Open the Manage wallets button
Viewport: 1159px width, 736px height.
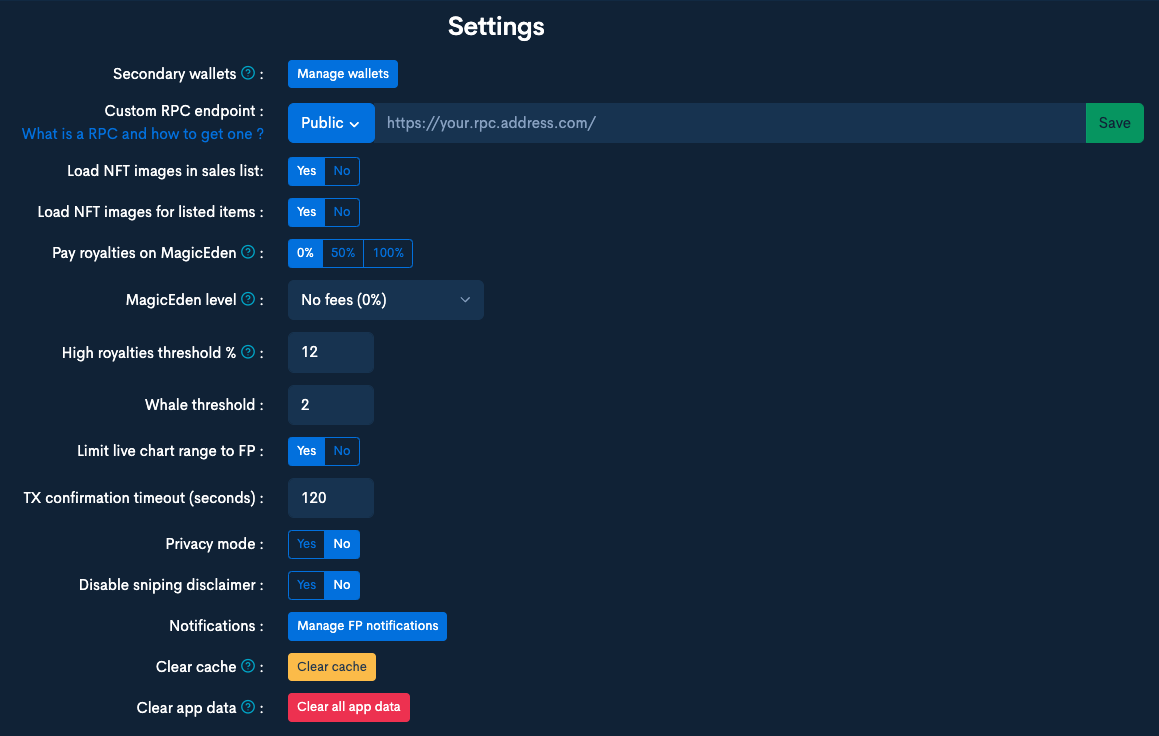click(343, 74)
